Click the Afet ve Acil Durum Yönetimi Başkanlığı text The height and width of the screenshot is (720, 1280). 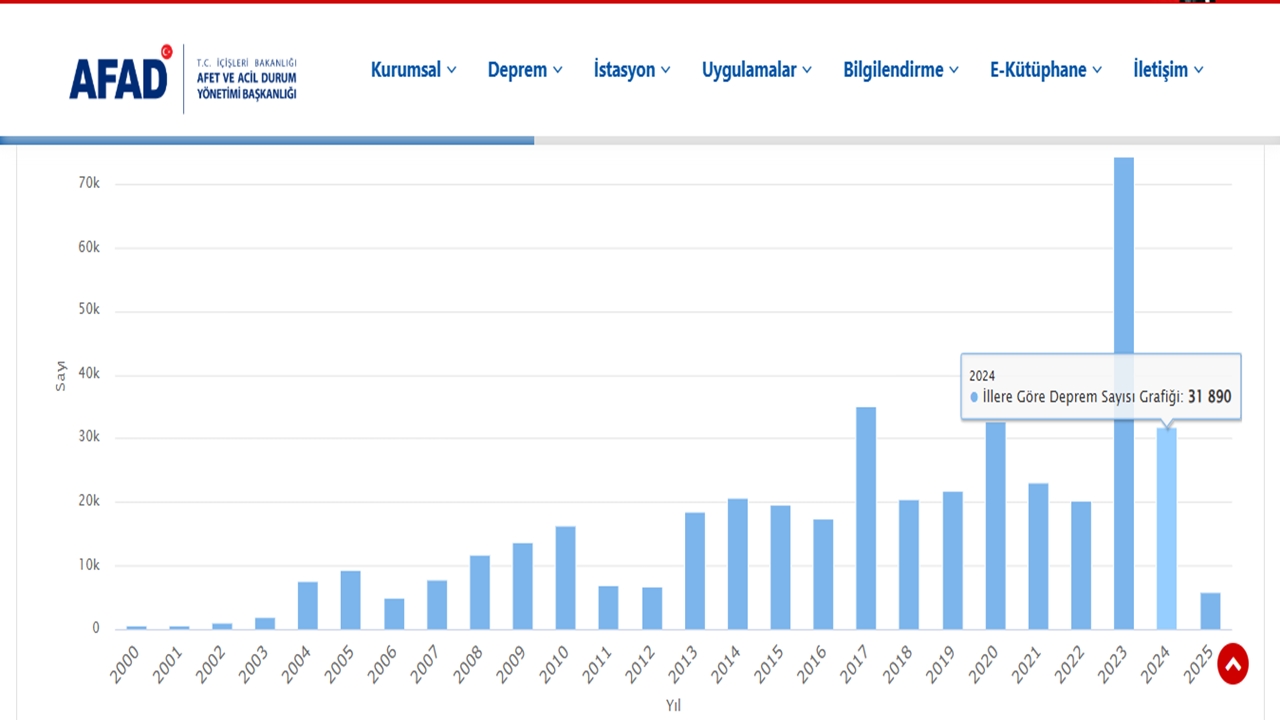pos(247,85)
